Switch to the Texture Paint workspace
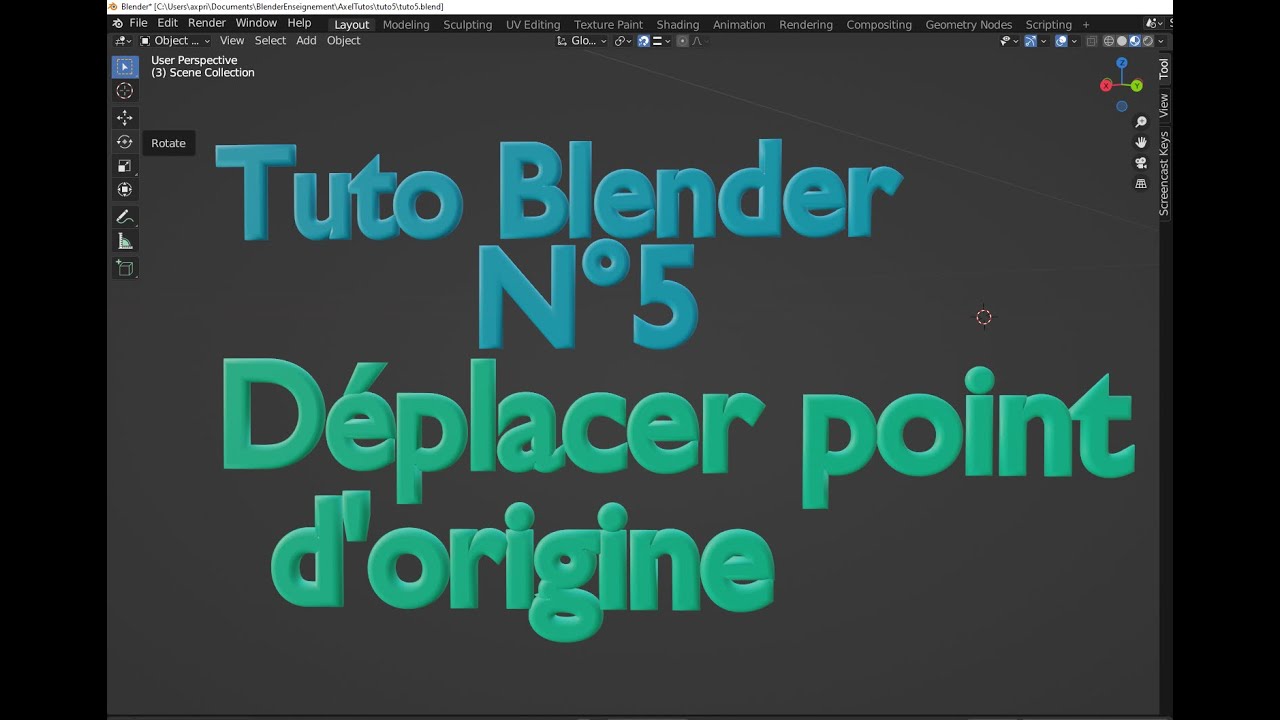Viewport: 1280px width, 720px height. pos(608,24)
